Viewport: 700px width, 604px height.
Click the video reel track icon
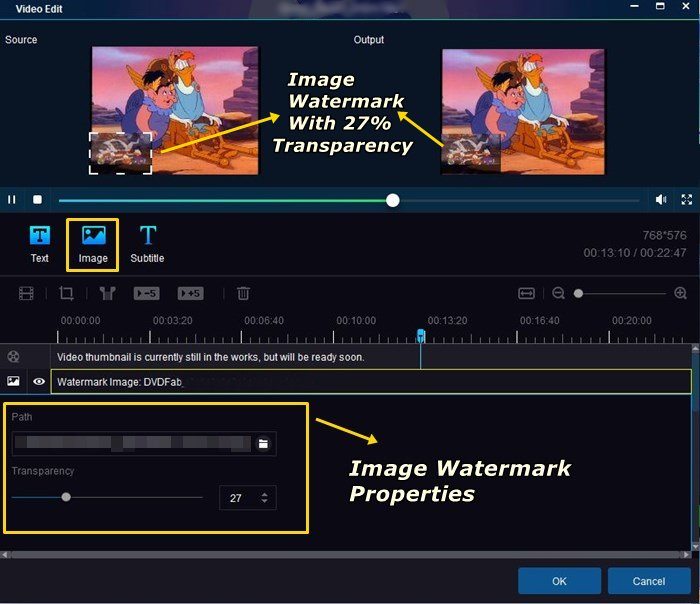pyautogui.click(x=13, y=356)
